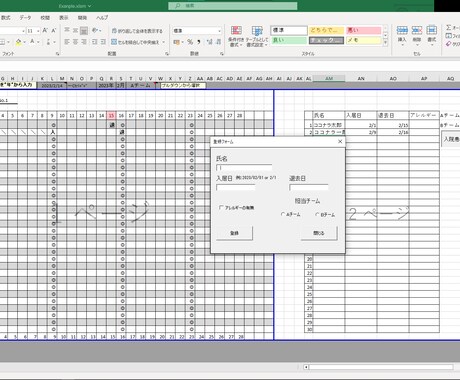Decrease font size with the small A icon

click(x=54, y=30)
